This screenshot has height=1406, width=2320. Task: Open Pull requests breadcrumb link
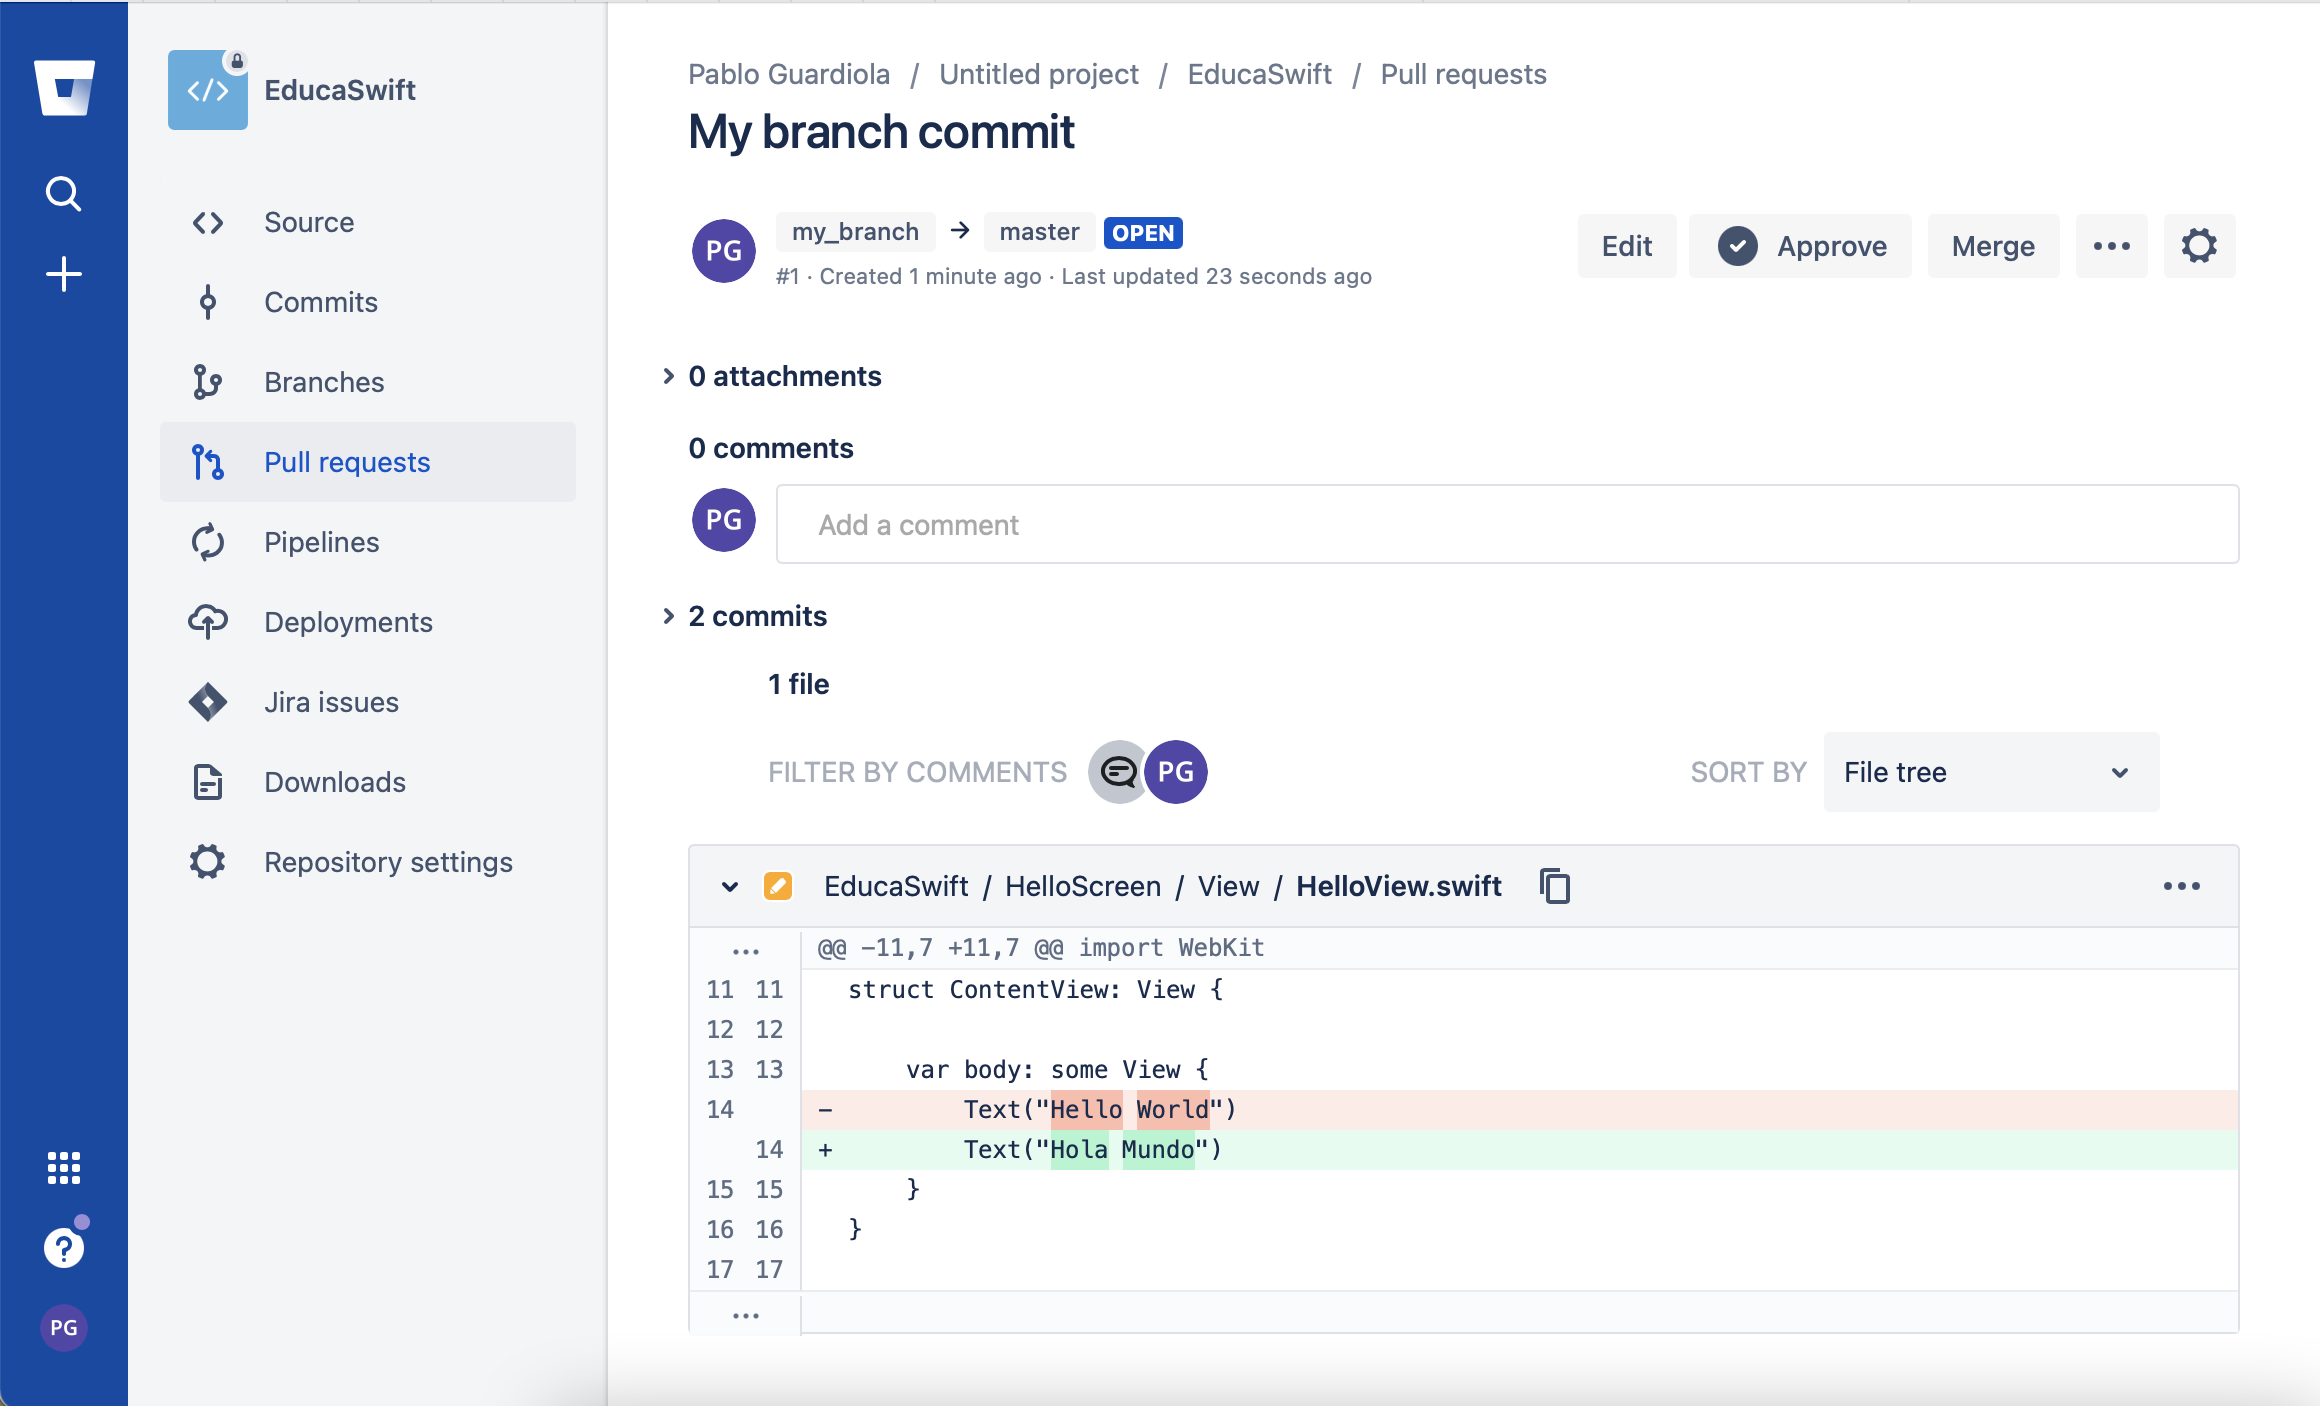(1463, 74)
